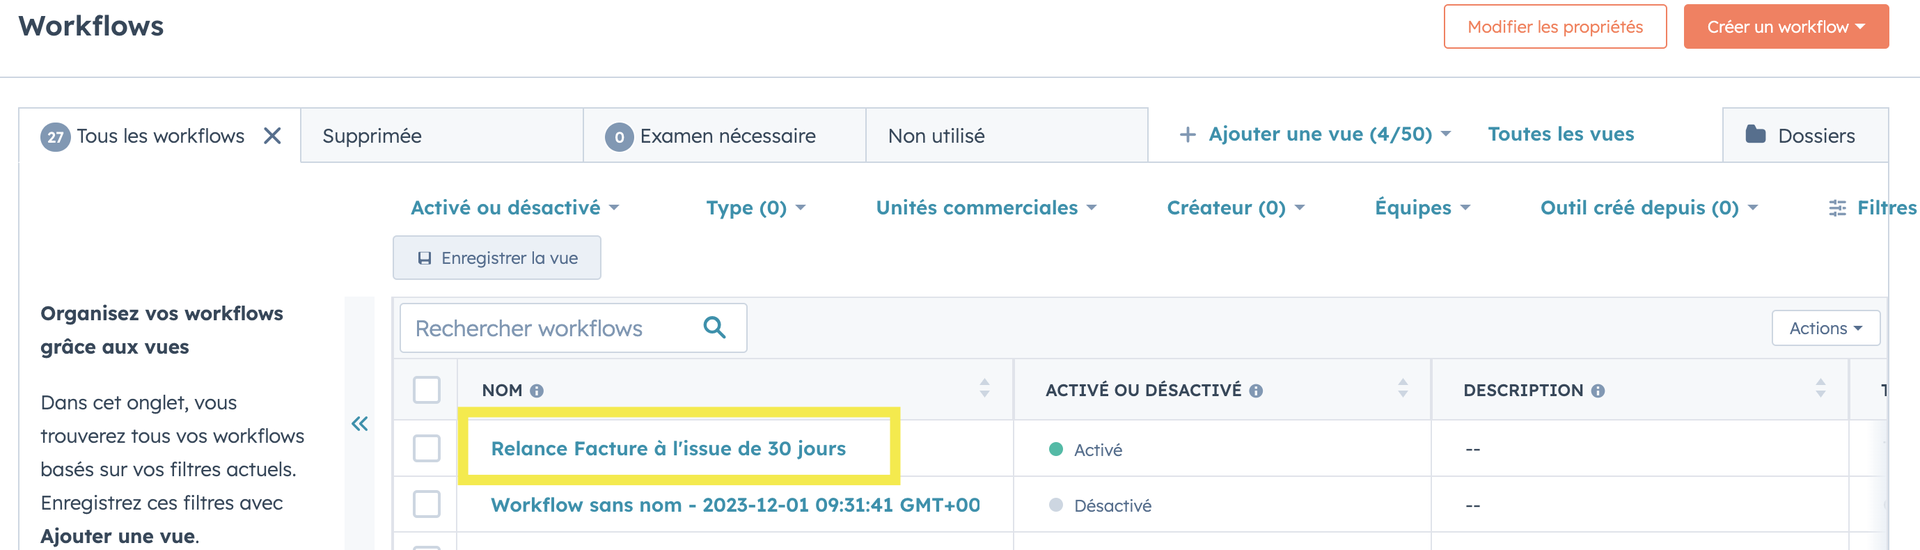The height and width of the screenshot is (550, 1920).
Task: Open the Dossiers tab
Action: click(1805, 135)
